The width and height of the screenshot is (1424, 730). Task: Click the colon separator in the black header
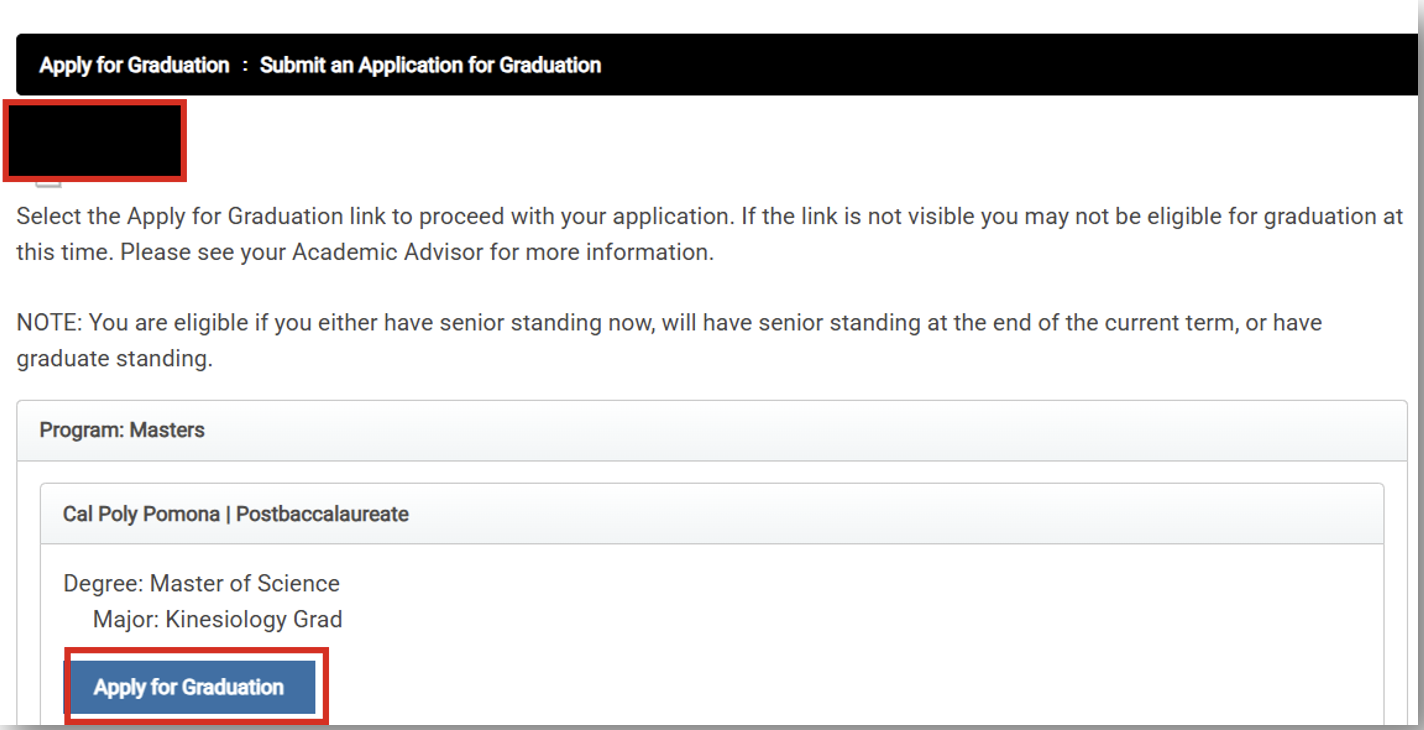point(245,65)
